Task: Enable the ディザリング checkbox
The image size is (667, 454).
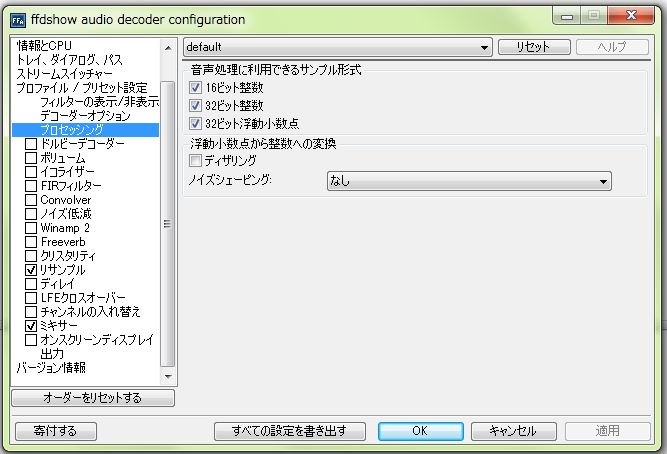Action: (195, 160)
